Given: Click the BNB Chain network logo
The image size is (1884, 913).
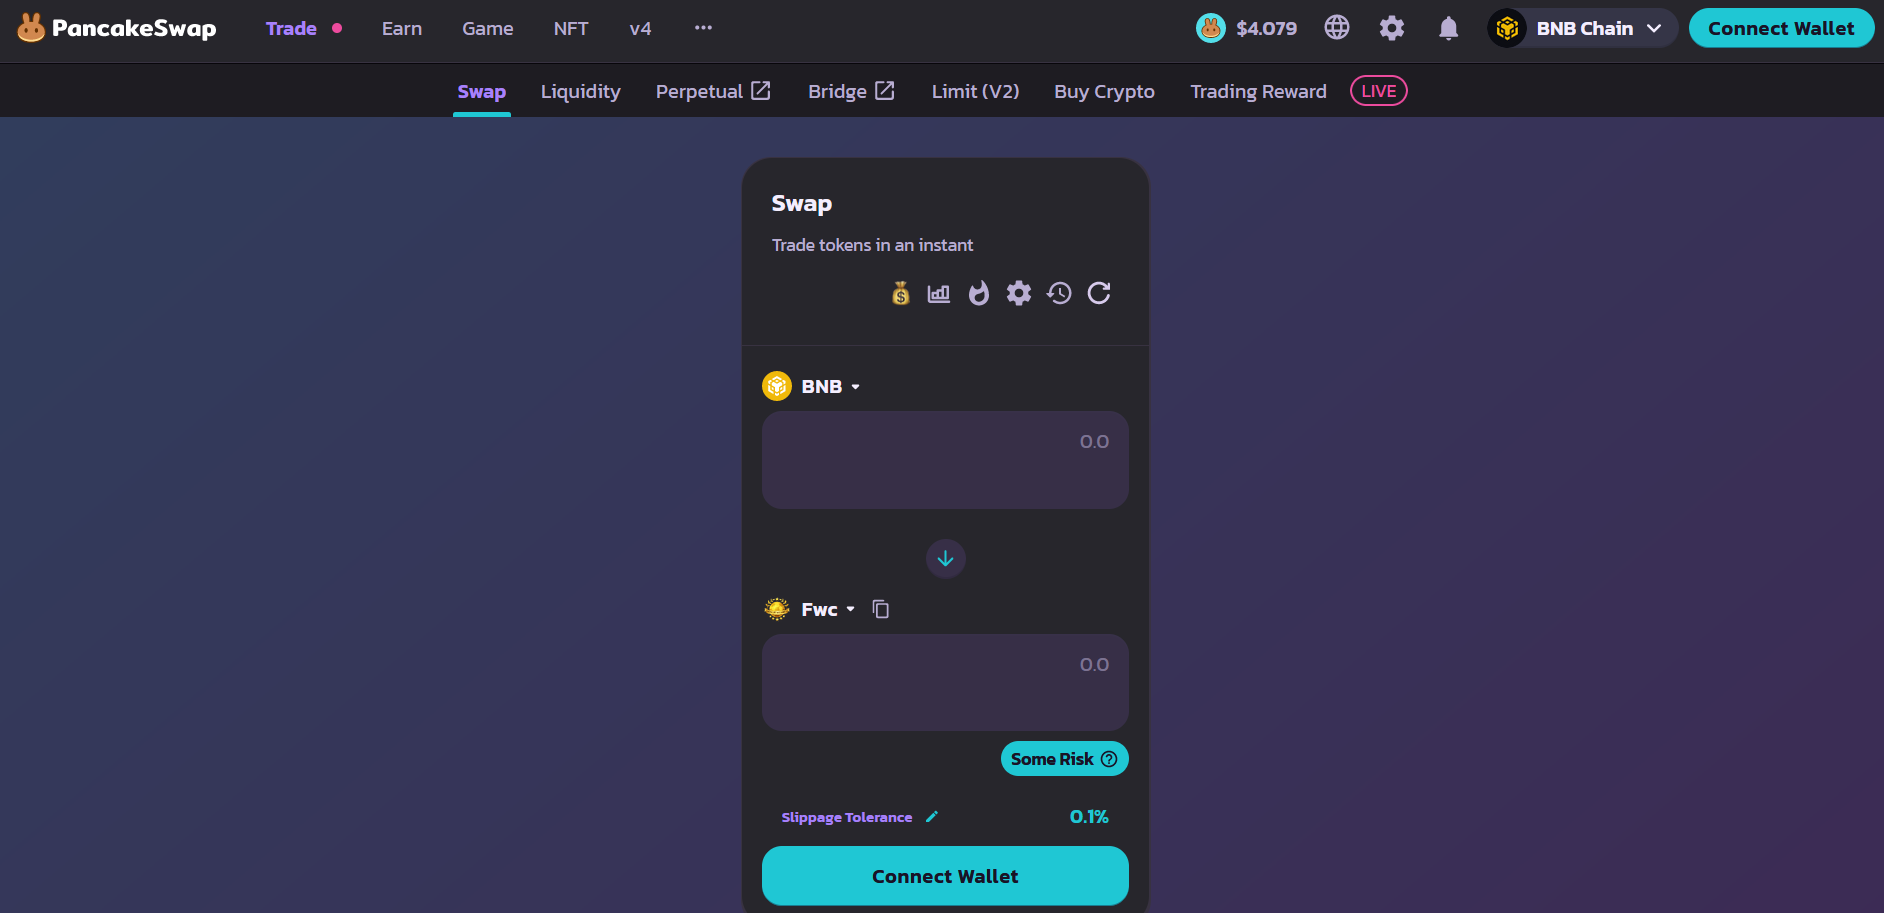Looking at the screenshot, I should click(1507, 28).
